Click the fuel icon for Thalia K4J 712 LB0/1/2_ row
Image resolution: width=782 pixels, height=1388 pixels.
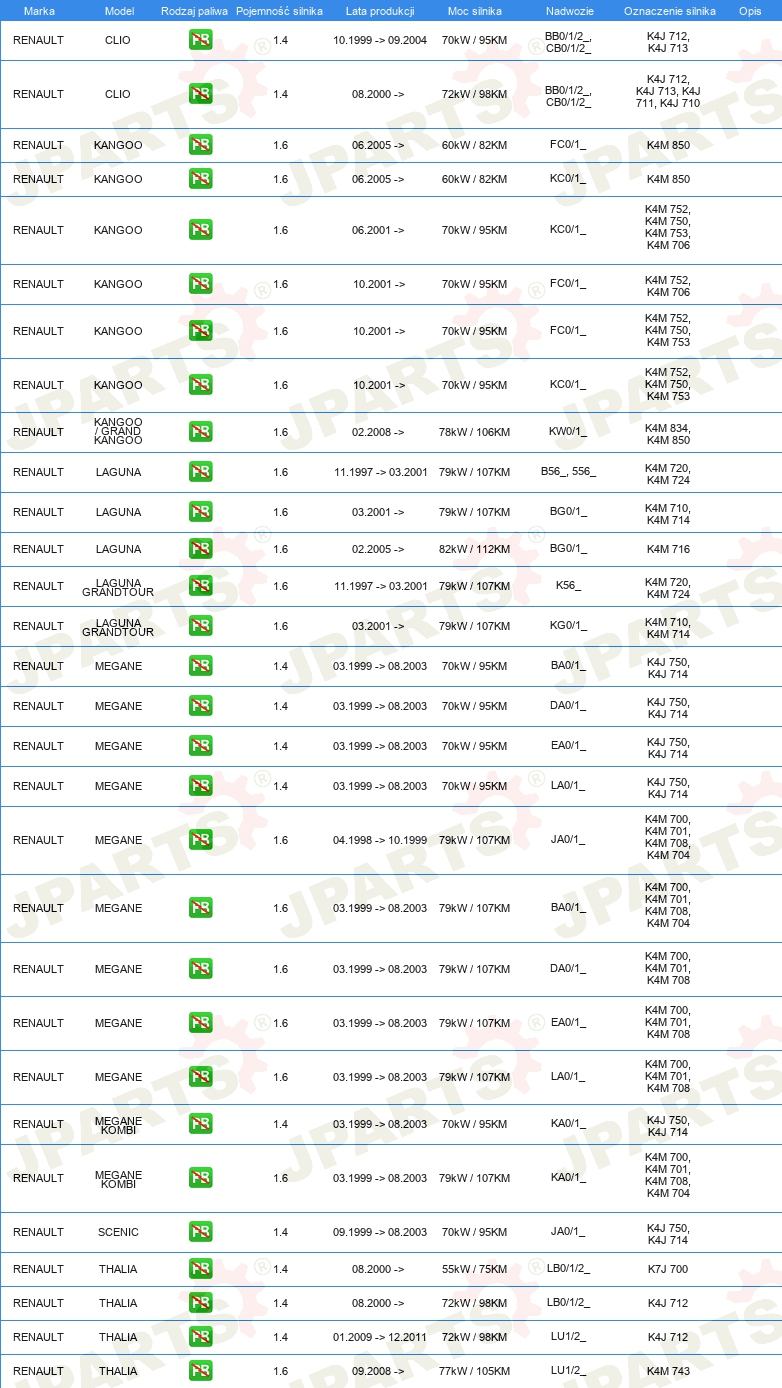tap(201, 1303)
